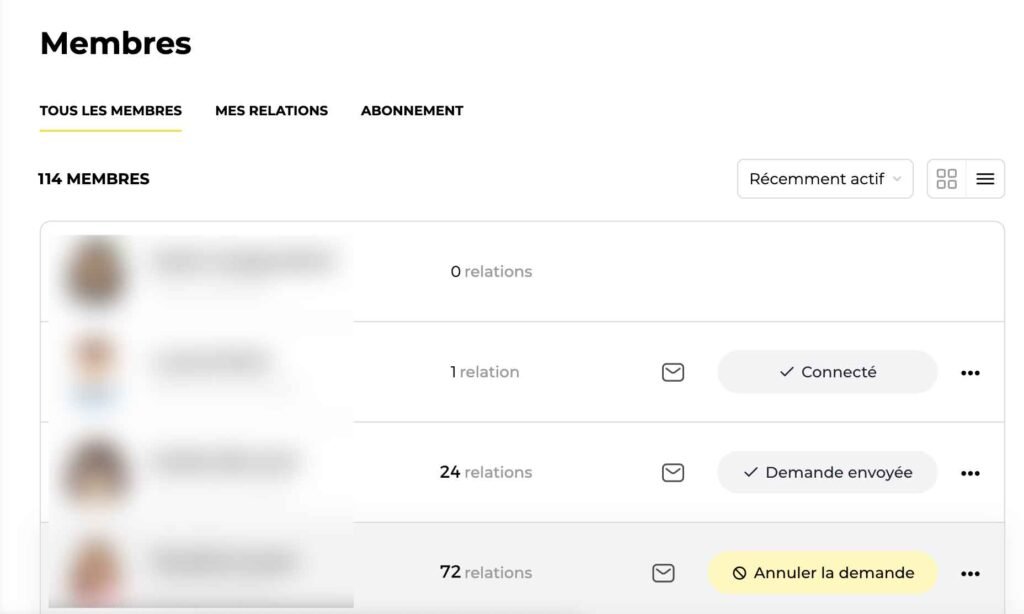Screen dimensions: 1024x614
Task: Click the Connecté button
Action: point(827,372)
